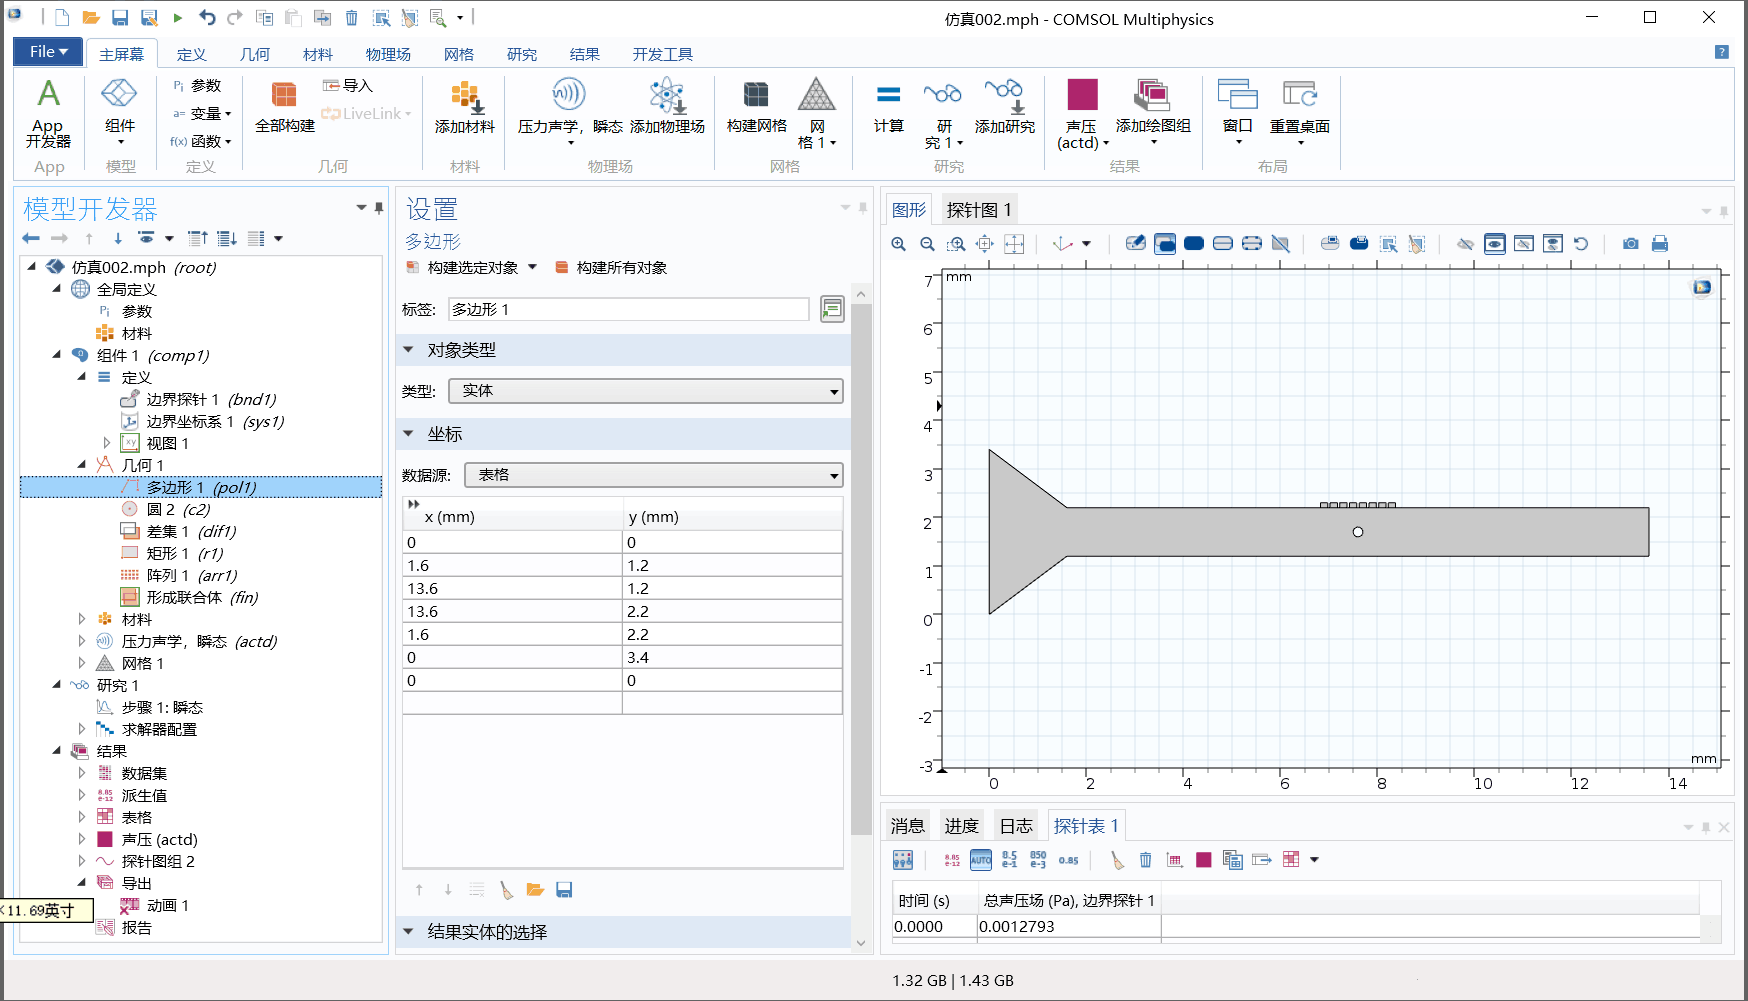
Task: Open the 物理场 ribbon tab
Action: click(388, 54)
